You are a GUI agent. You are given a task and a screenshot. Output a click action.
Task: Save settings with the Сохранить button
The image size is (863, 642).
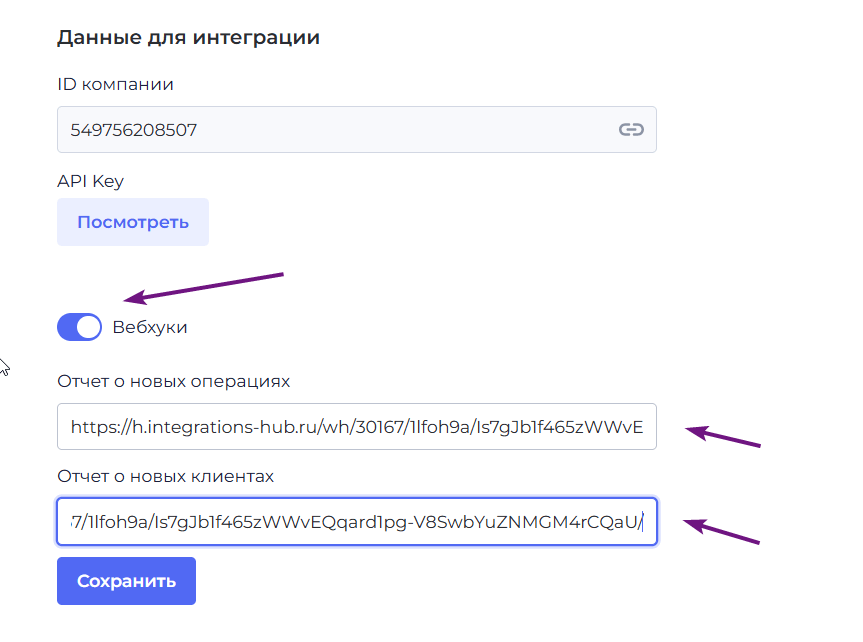tap(127, 581)
